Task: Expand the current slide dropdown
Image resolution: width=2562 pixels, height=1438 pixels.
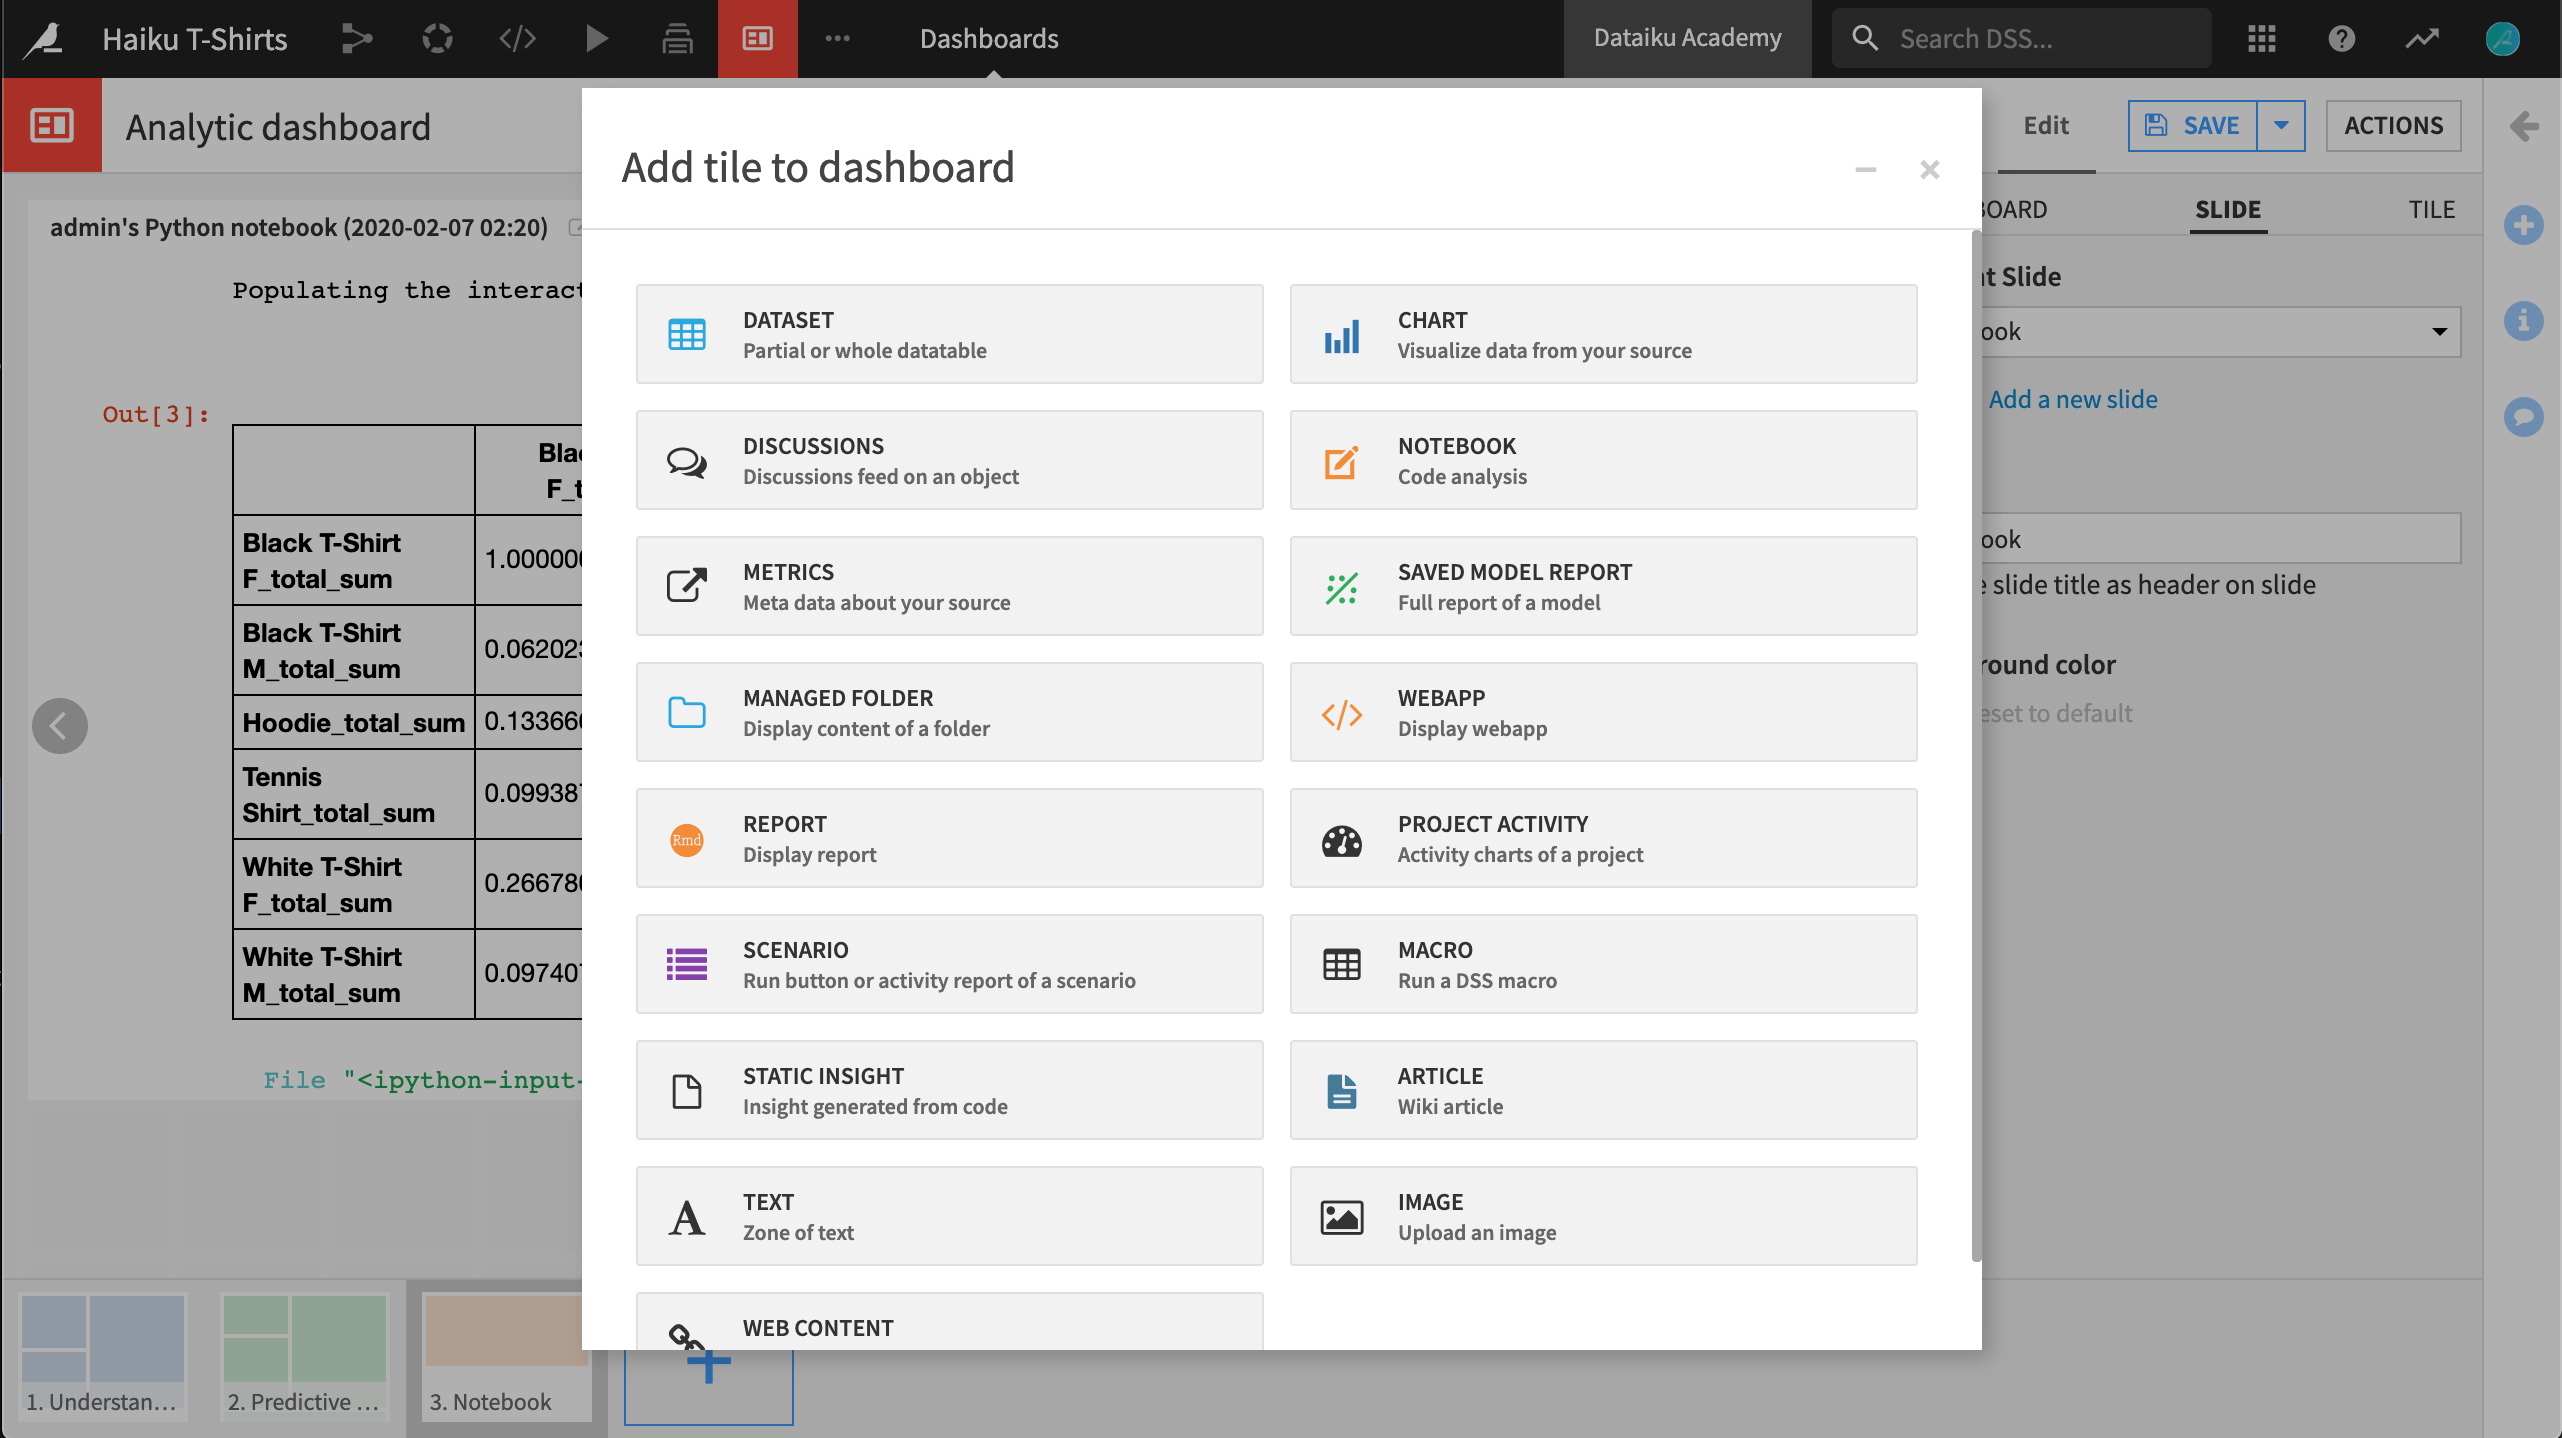Action: tap(2220, 332)
